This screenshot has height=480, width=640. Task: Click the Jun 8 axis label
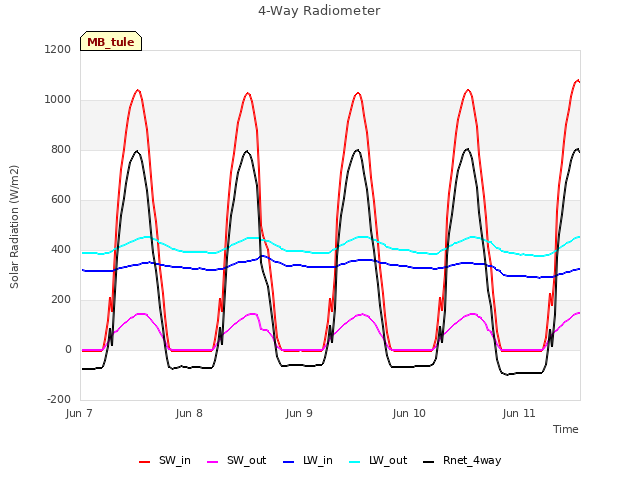tap(189, 413)
